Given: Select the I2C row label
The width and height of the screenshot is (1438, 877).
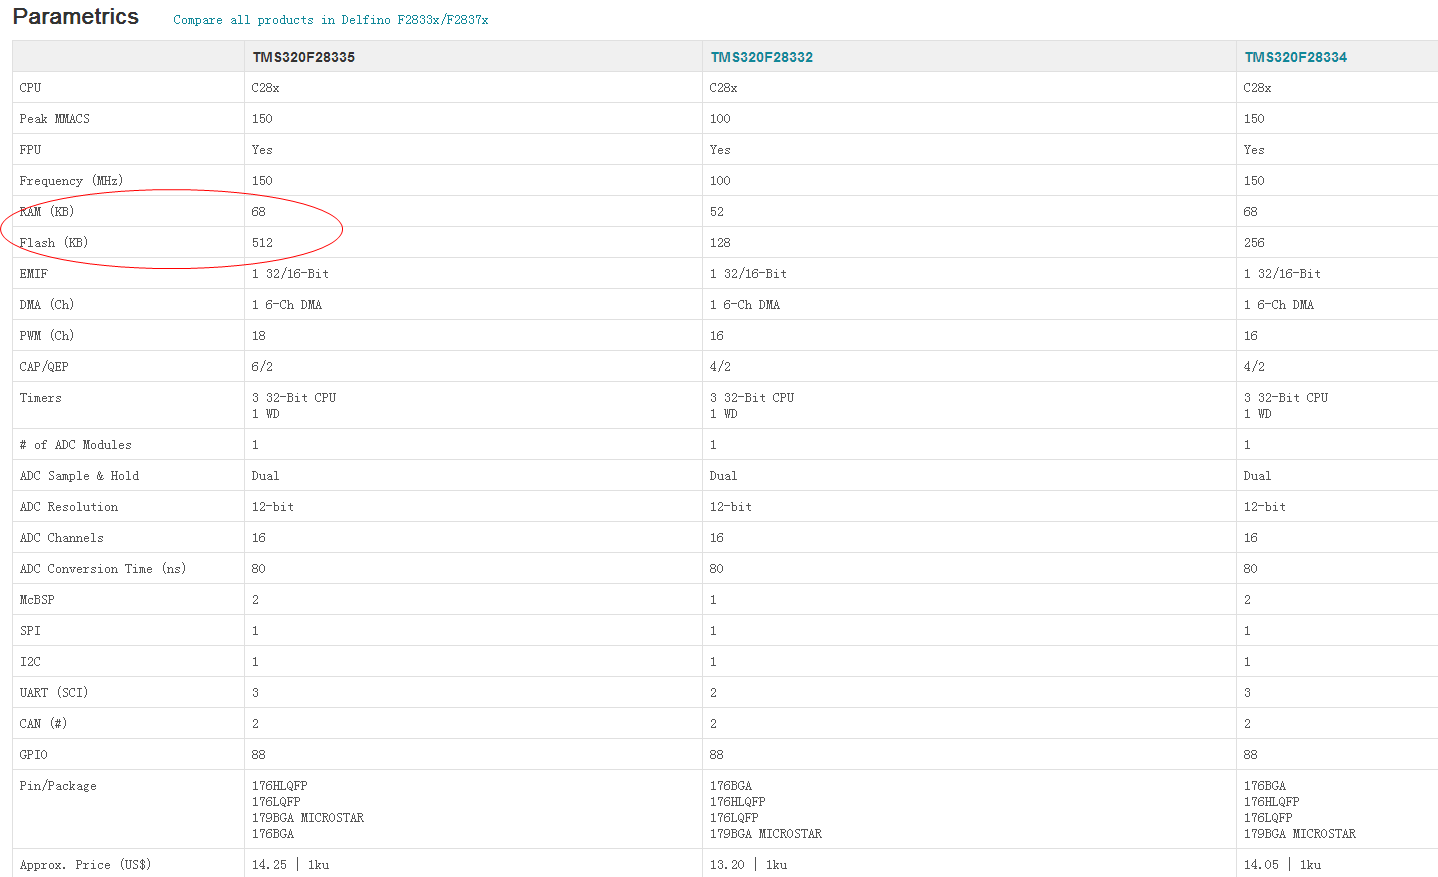Looking at the screenshot, I should [30, 662].
